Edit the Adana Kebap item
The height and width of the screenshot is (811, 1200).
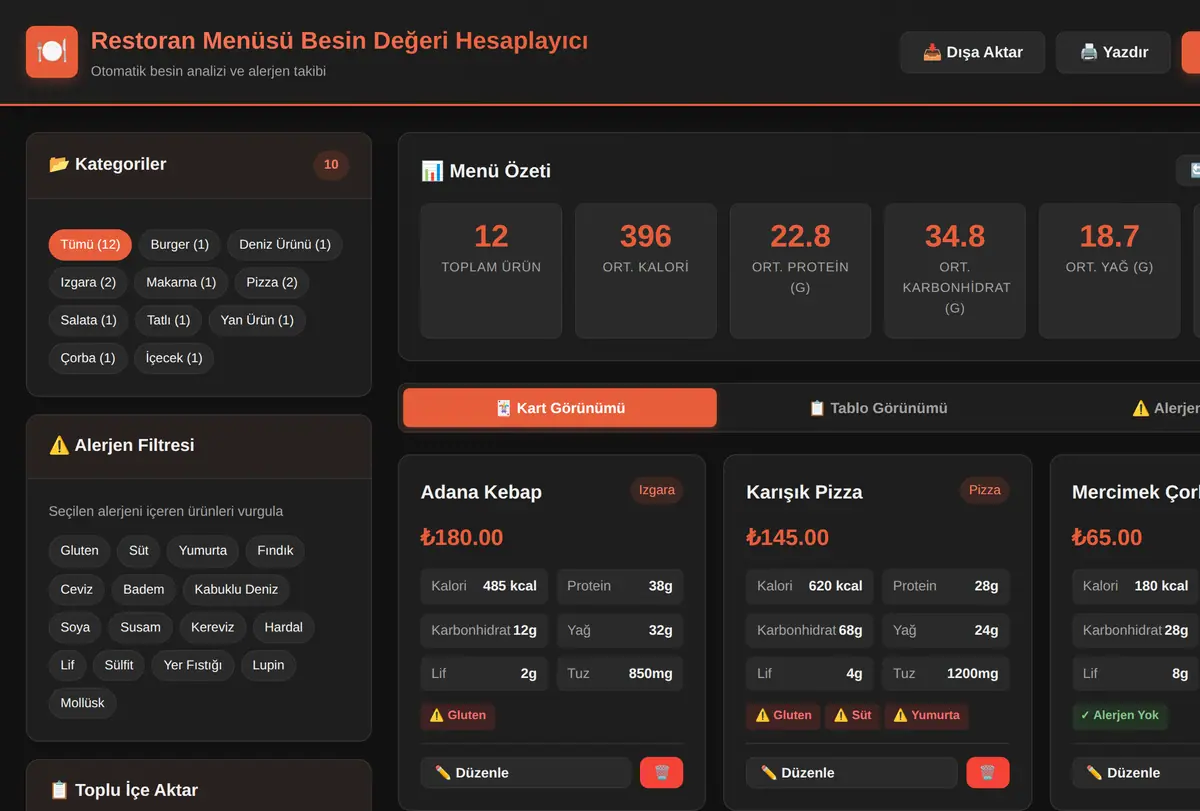click(526, 772)
